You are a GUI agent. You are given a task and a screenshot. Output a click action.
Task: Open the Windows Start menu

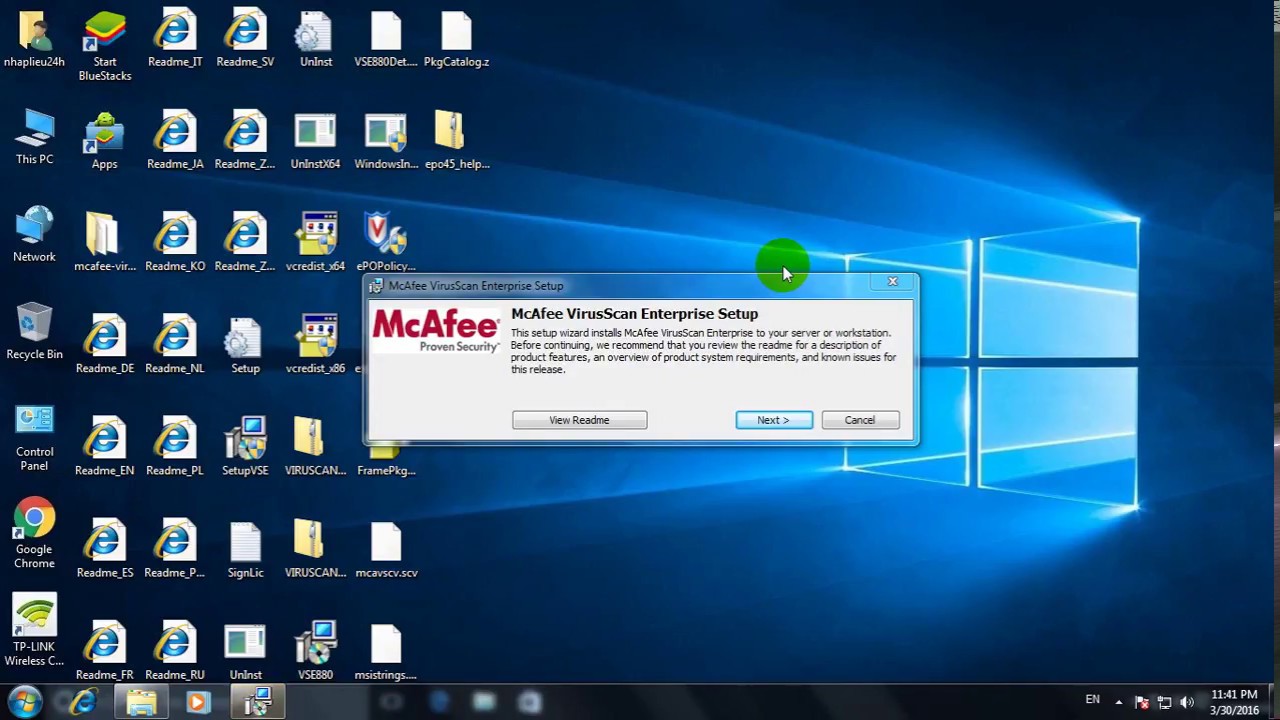tap(25, 702)
